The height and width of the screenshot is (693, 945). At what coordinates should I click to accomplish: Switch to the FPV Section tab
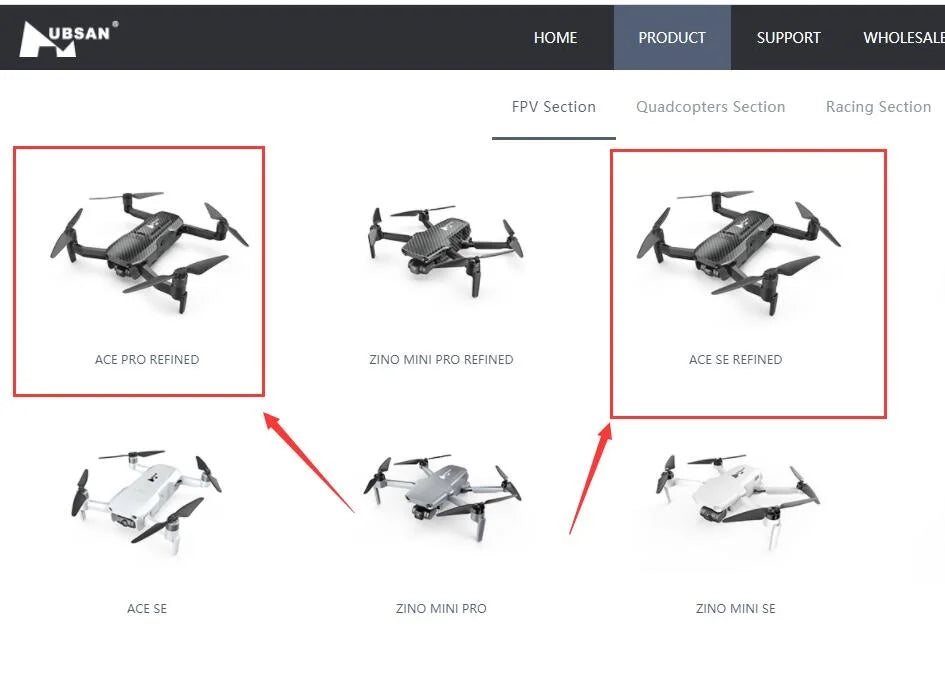553,107
